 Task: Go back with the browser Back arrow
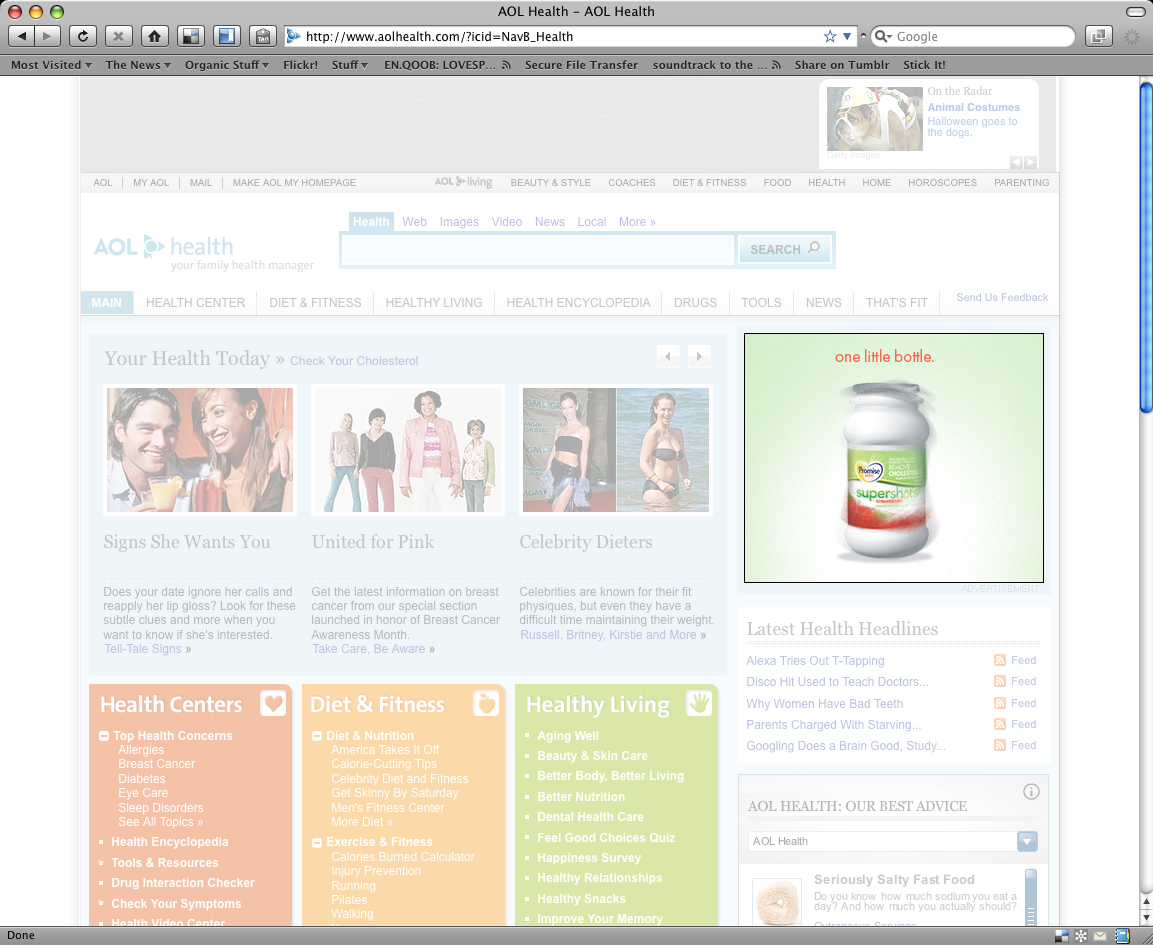coord(21,36)
